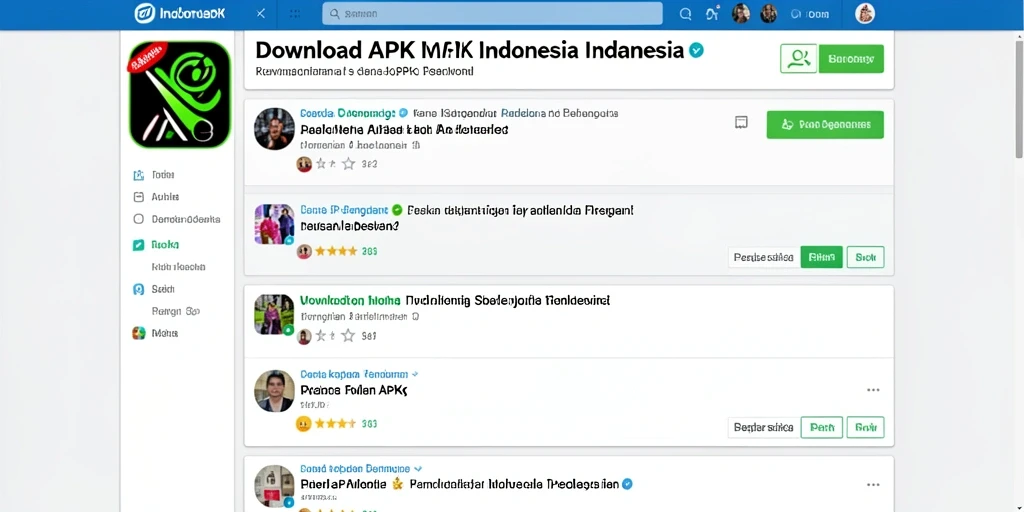The image size is (1024, 512).
Task: Click the green check badge in second post
Action: pyautogui.click(x=396, y=210)
